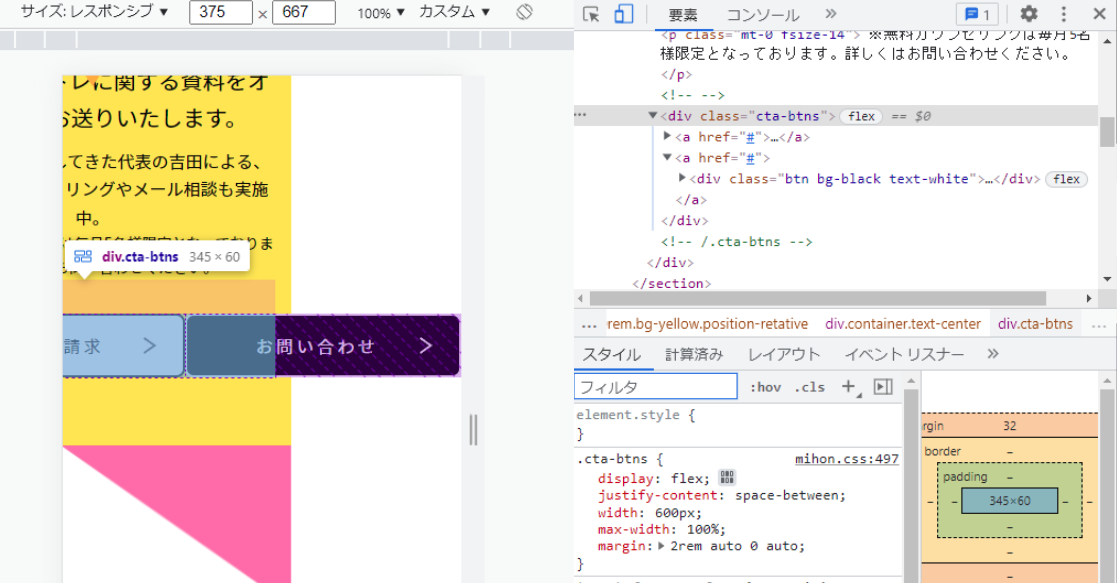Click the viewport resize handle on right edge
This screenshot has height=583, width=1117.
coord(473,430)
